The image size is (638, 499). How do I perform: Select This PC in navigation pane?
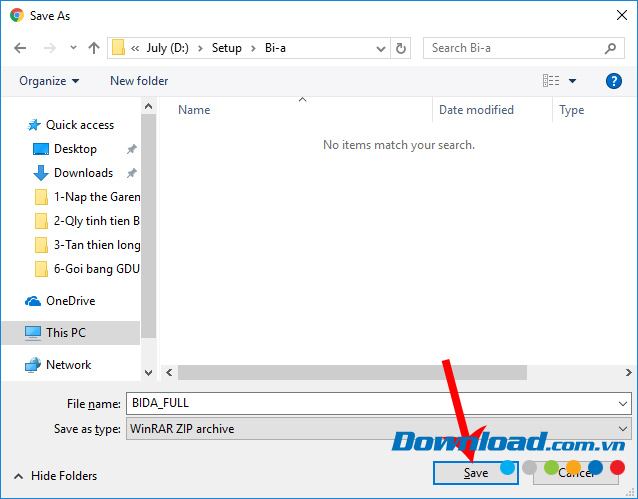(71, 333)
